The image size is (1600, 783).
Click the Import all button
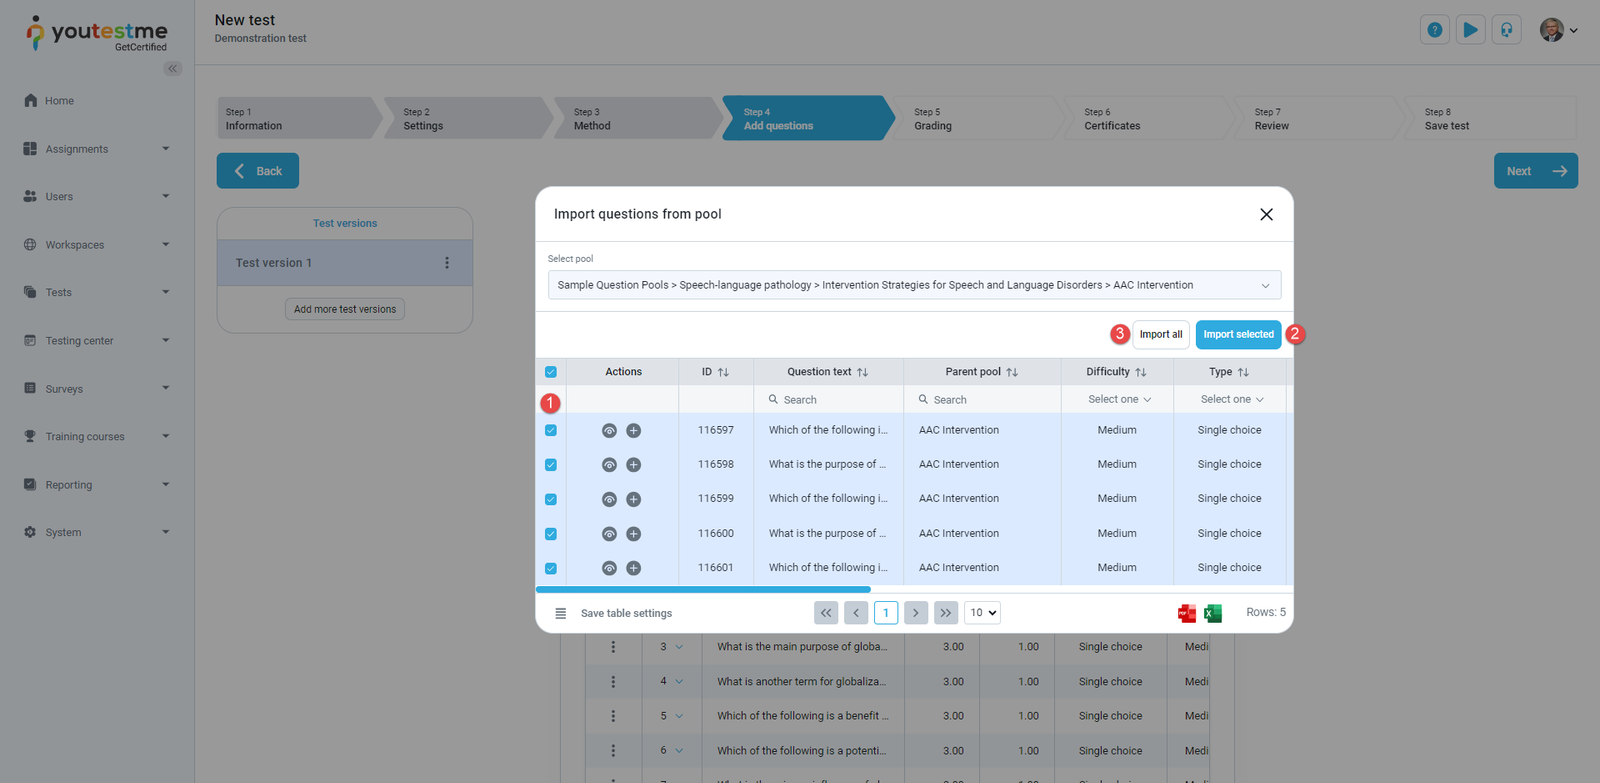[x=1160, y=335]
